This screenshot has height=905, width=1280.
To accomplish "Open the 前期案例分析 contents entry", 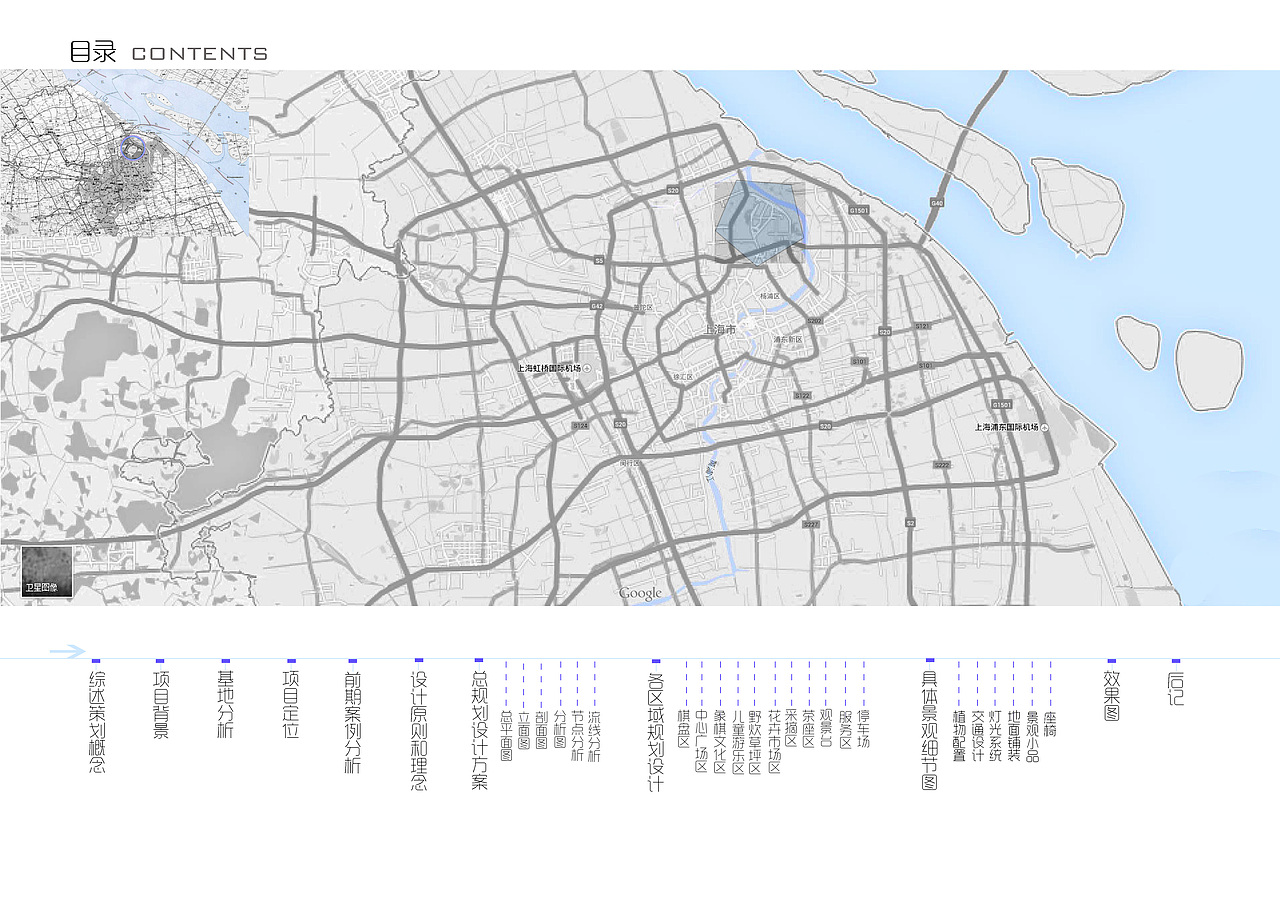I will [353, 722].
